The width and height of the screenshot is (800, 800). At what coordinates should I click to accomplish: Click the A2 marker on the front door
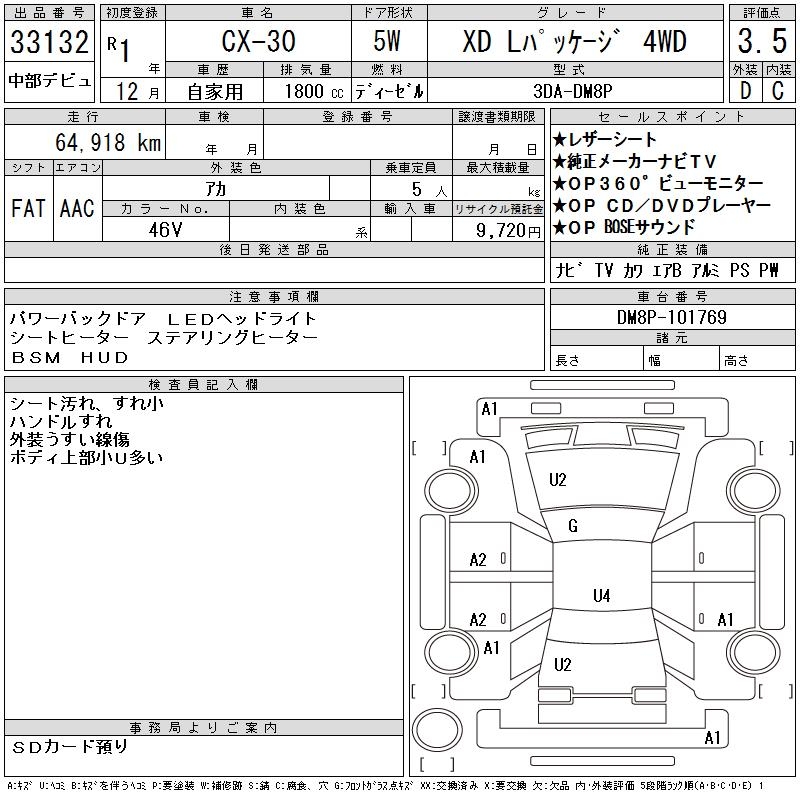point(478,560)
